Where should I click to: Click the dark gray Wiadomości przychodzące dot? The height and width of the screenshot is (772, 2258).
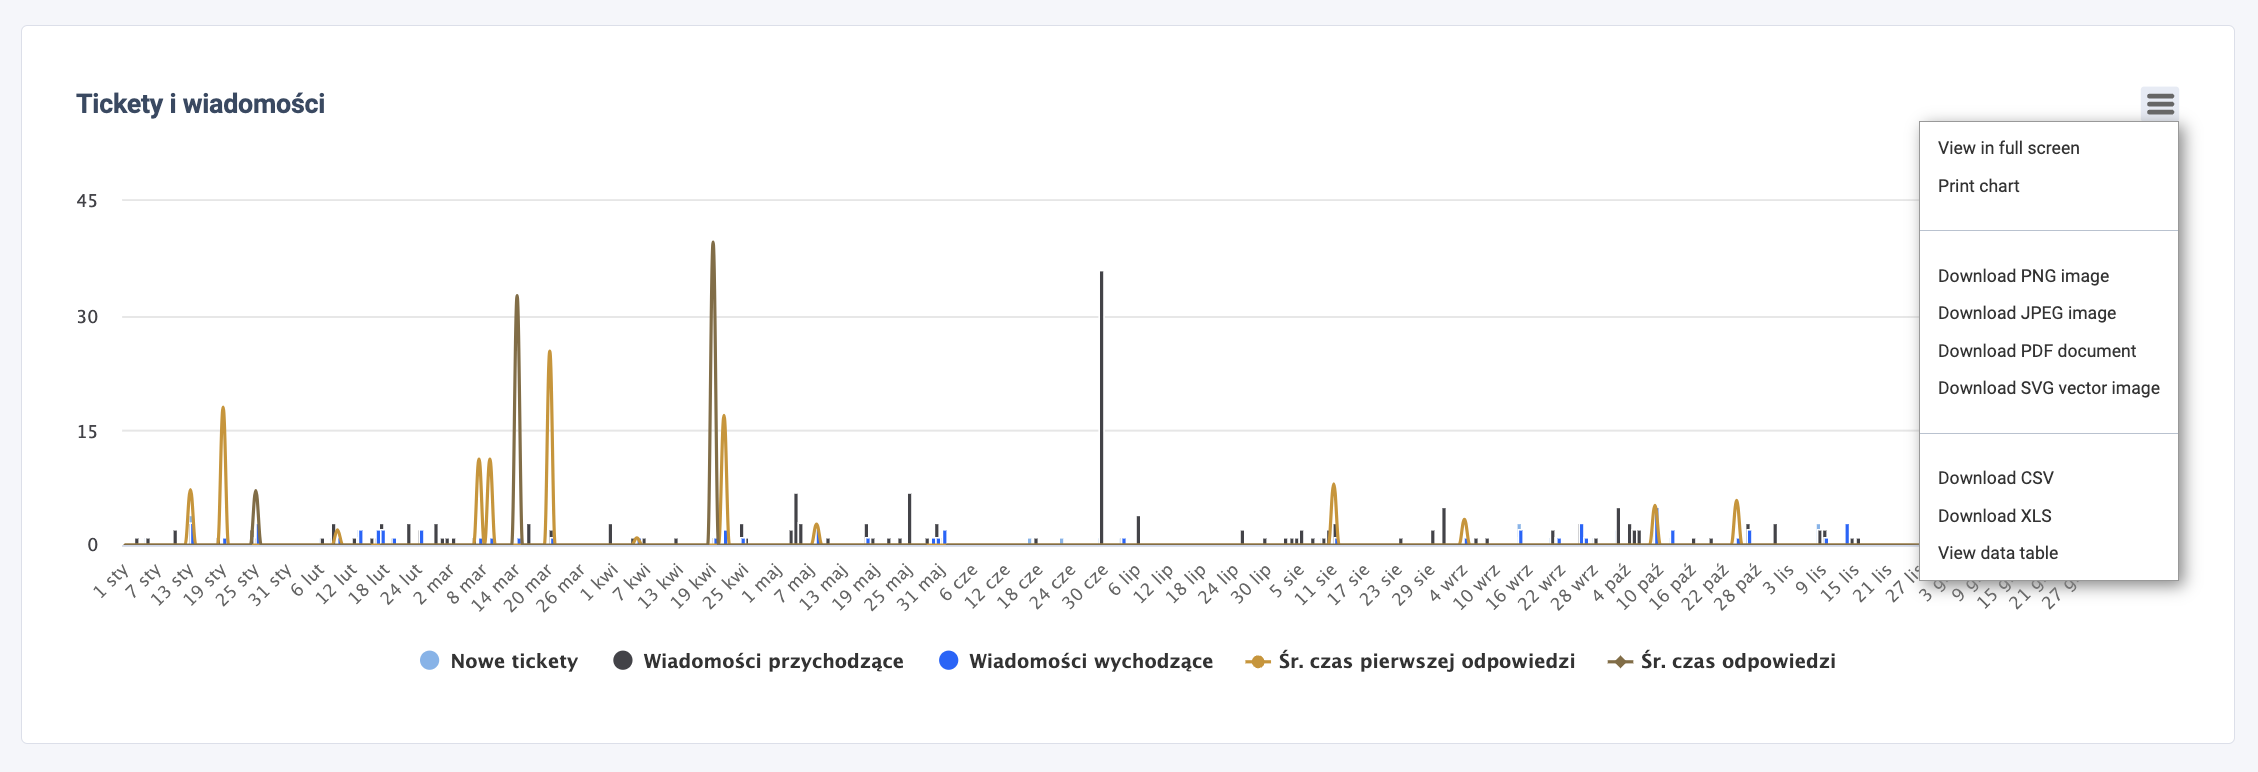pos(623,661)
